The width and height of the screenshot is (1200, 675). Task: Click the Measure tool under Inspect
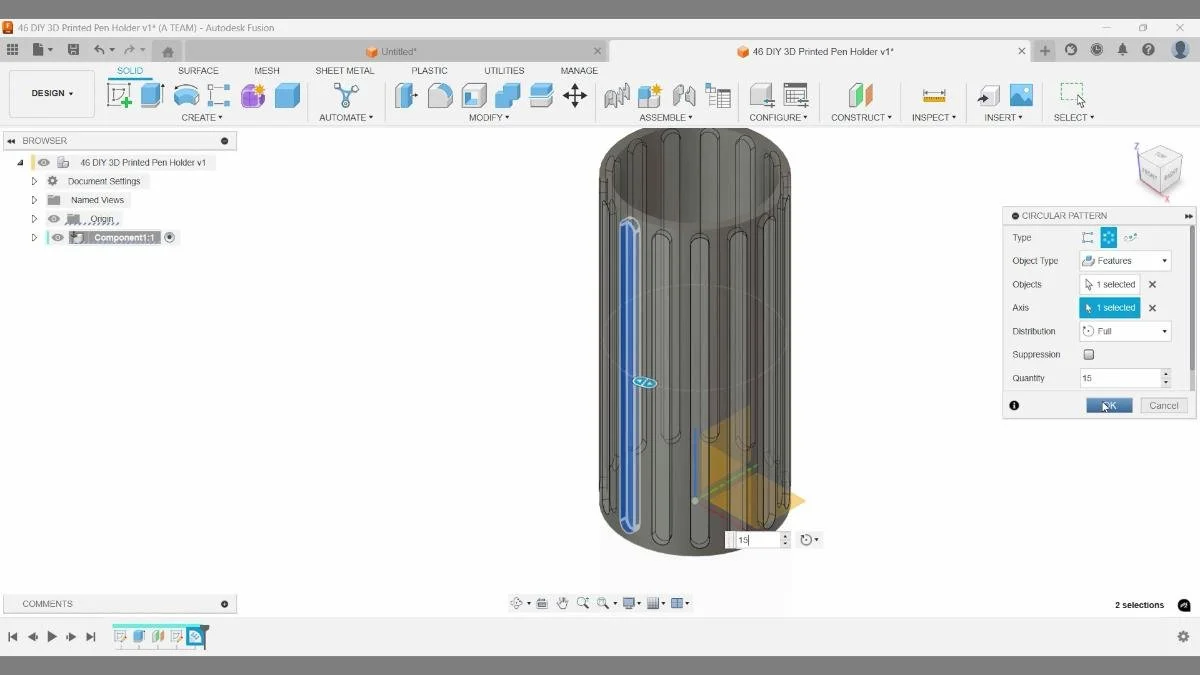click(x=933, y=95)
